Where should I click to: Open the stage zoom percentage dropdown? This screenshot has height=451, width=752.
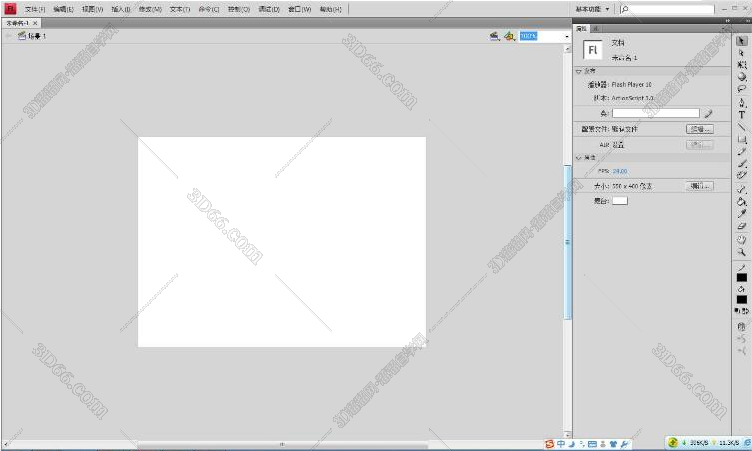tap(567, 36)
